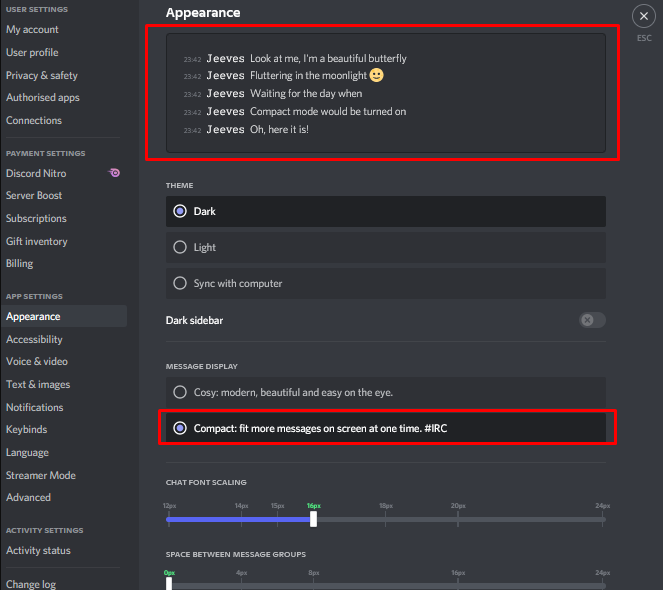Click the Nitro badge icon beside Discord Nitro
Screen dimensions: 663x590
pyautogui.click(x=115, y=173)
